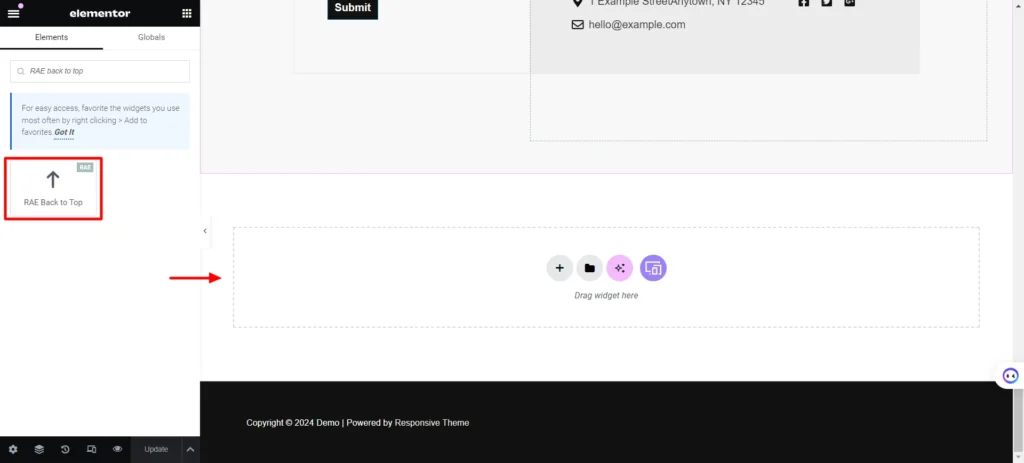Toggle Responsive Mode icon
1024x463 pixels.
tap(91, 449)
